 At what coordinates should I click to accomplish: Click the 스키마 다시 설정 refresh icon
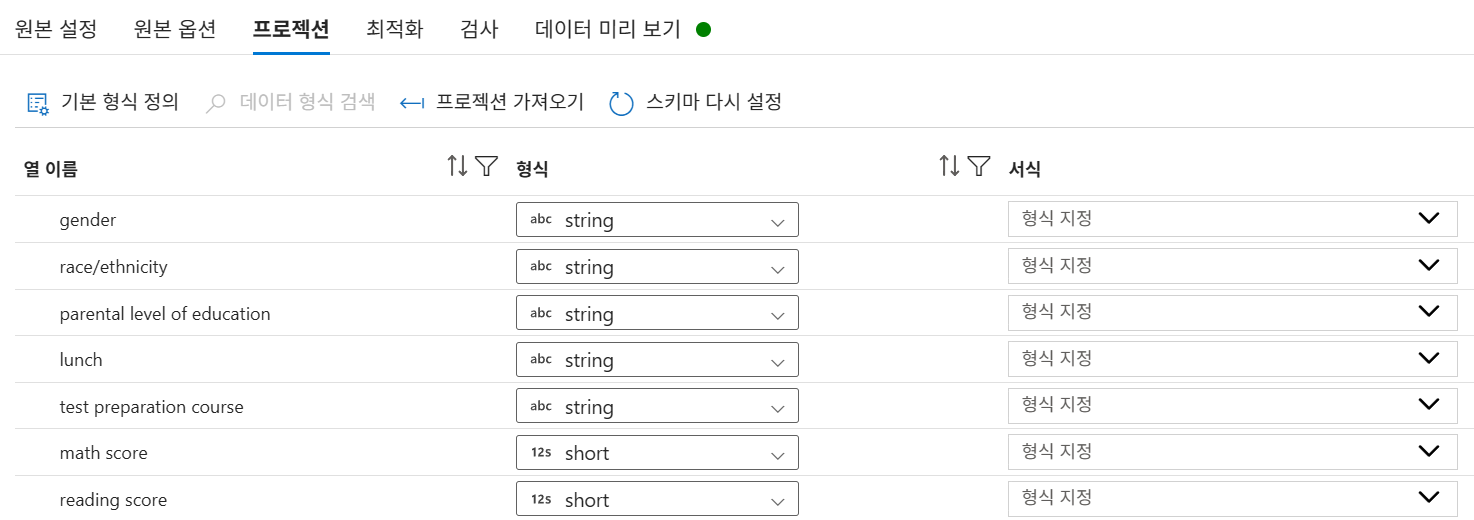pos(622,103)
